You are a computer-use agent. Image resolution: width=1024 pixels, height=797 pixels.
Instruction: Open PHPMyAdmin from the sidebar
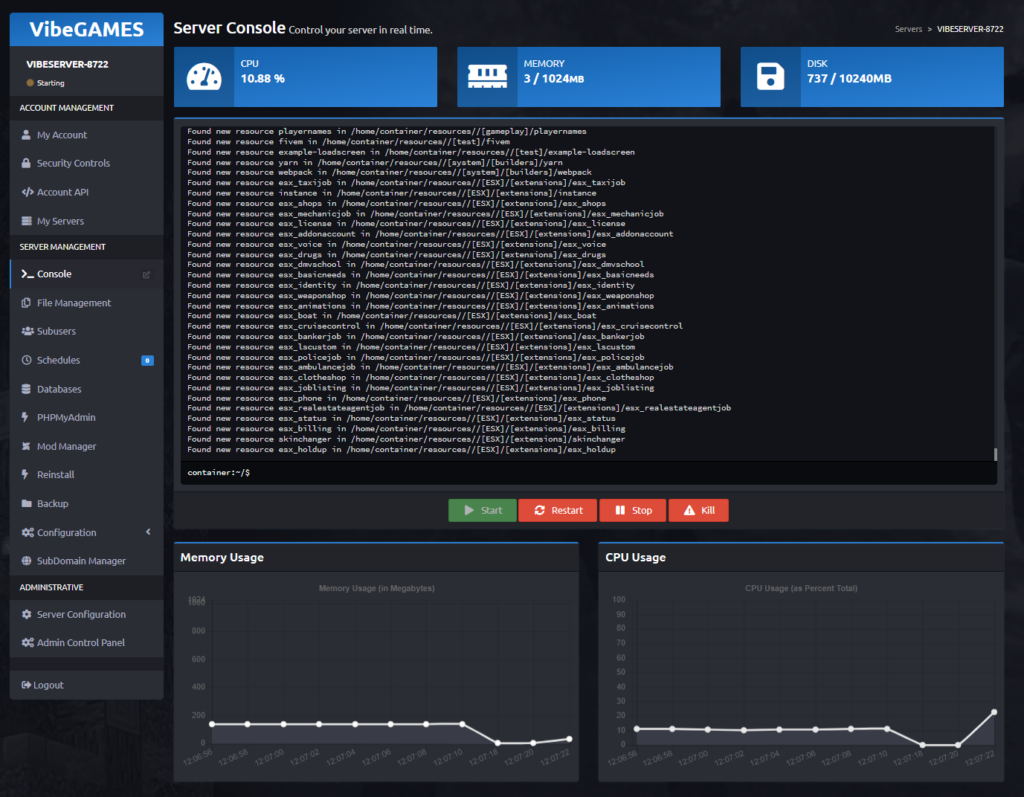[x=86, y=417]
